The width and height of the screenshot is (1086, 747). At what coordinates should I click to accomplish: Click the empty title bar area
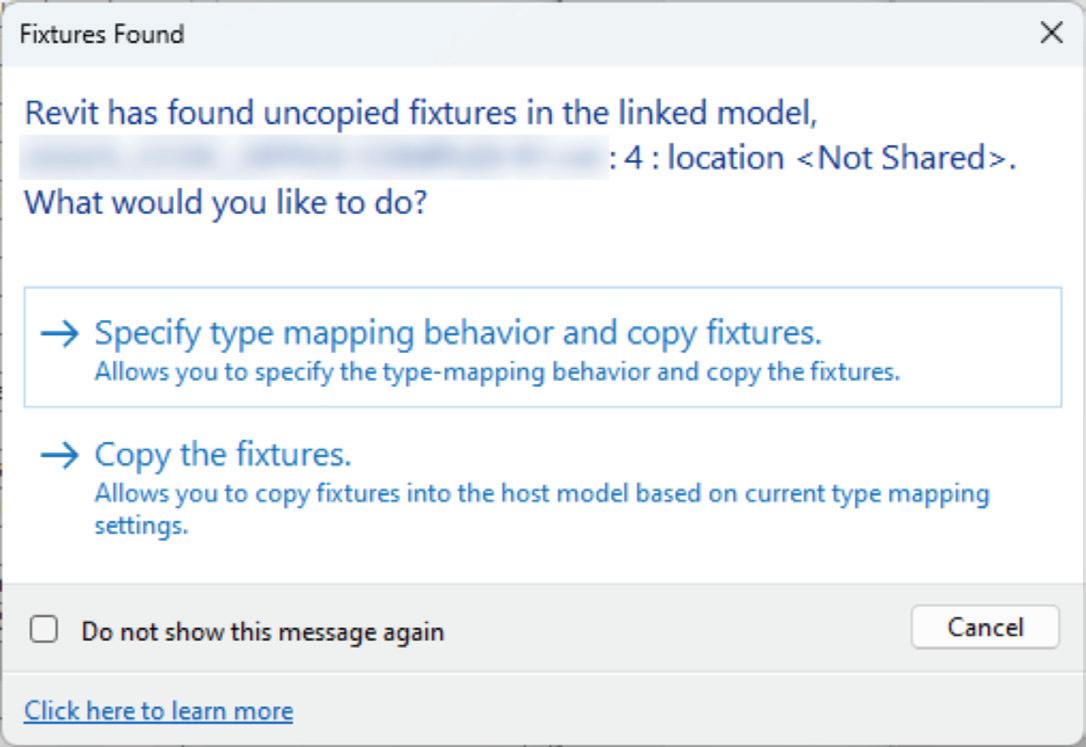click(x=600, y=34)
